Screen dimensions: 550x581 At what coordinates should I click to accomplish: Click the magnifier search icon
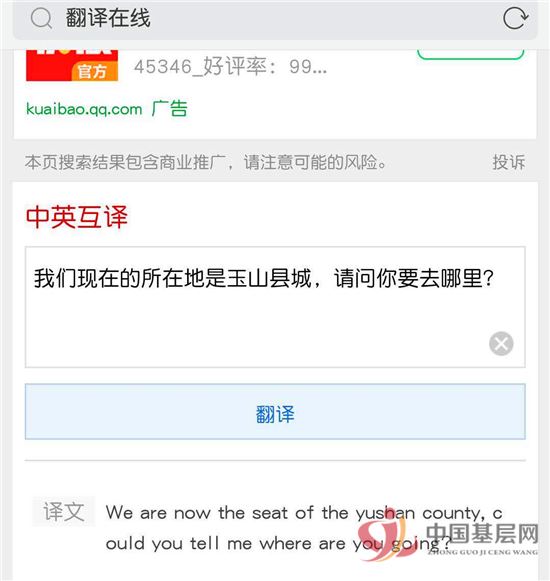[x=41, y=18]
